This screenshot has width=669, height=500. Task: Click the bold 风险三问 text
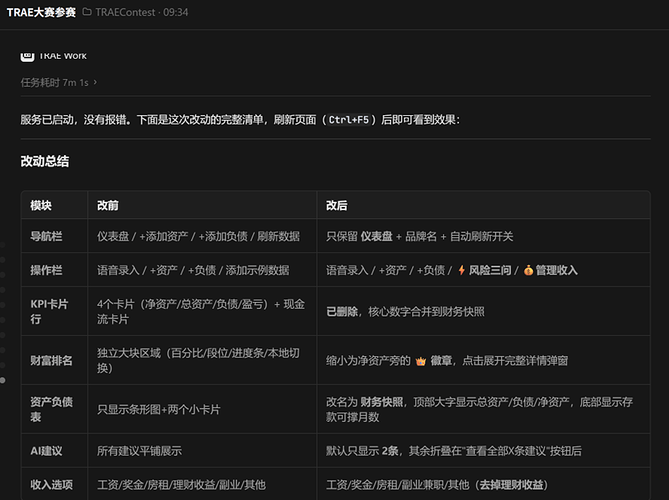click(490, 270)
